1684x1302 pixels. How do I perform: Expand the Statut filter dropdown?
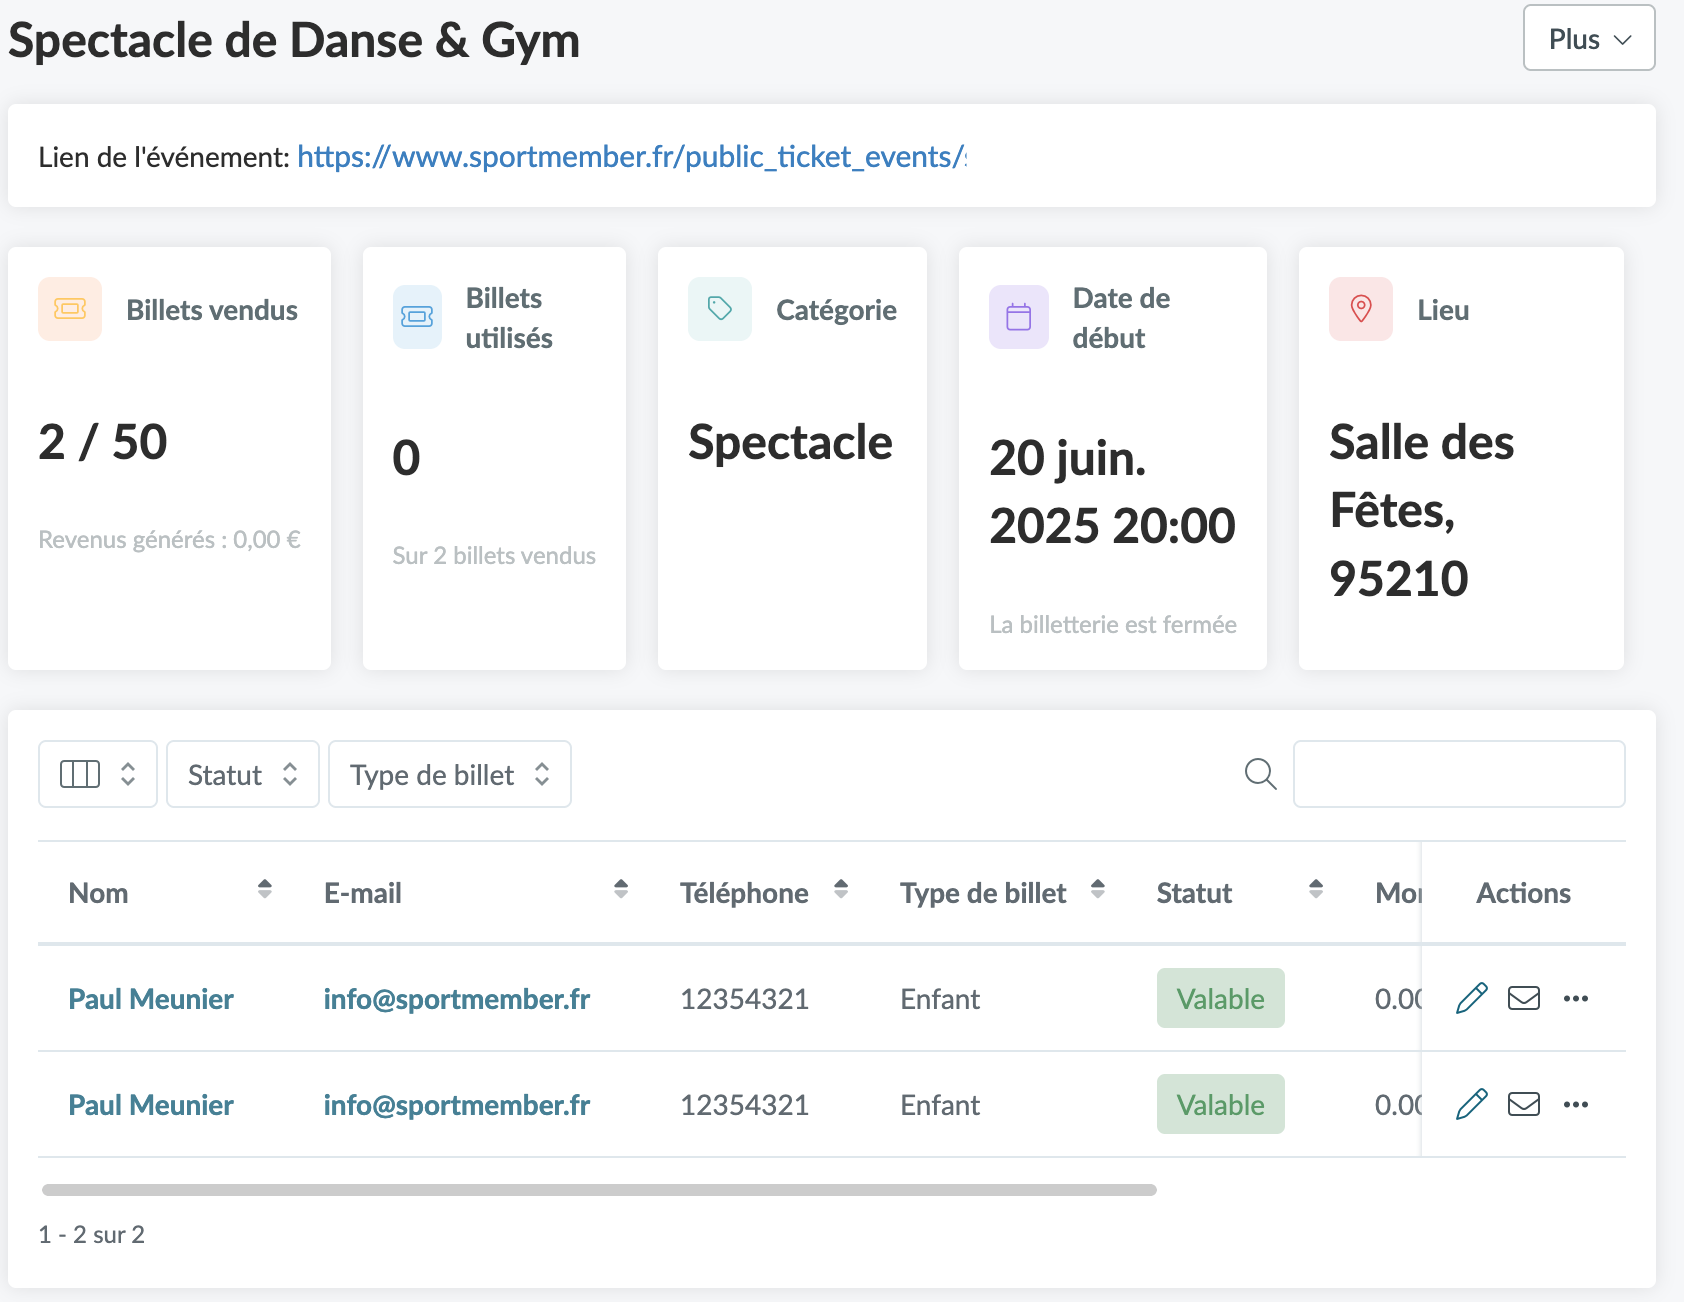(242, 774)
